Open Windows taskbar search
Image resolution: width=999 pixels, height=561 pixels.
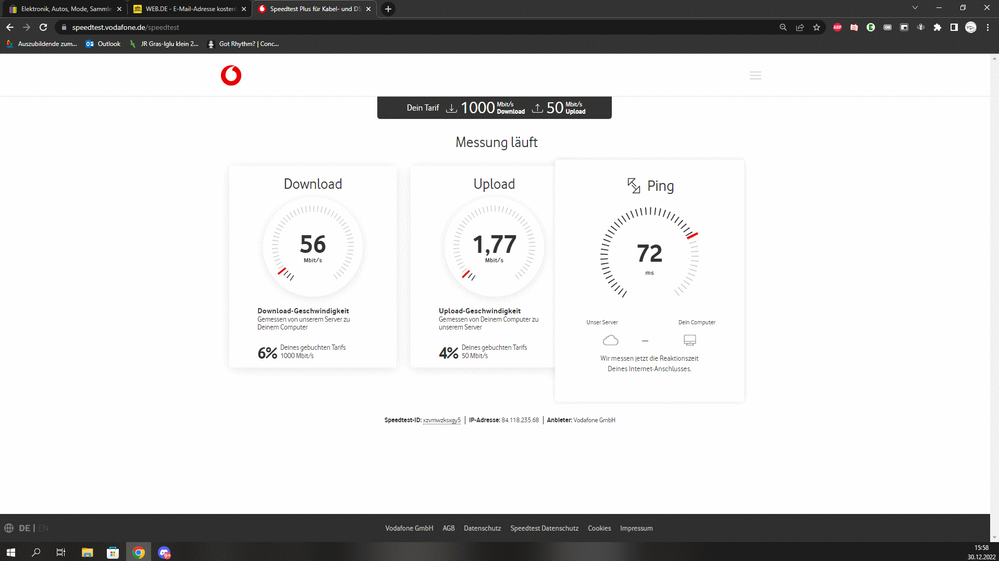click(x=36, y=552)
